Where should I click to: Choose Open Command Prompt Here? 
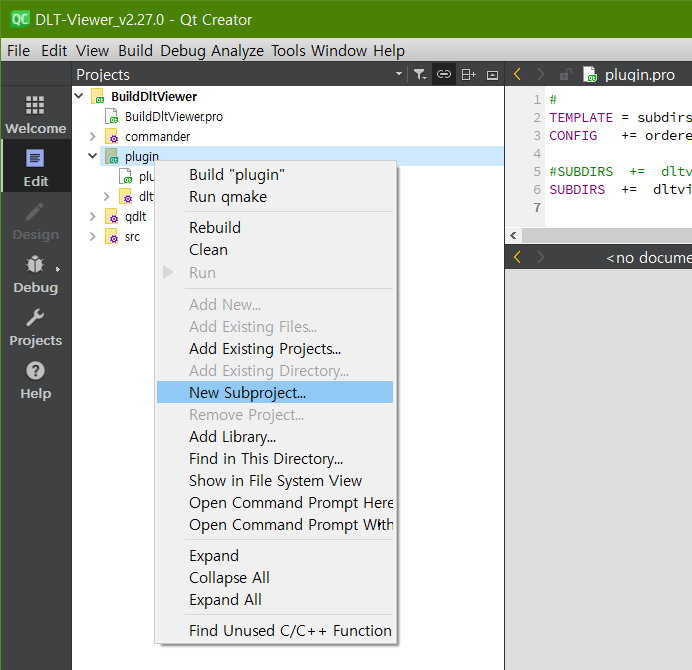(275, 503)
